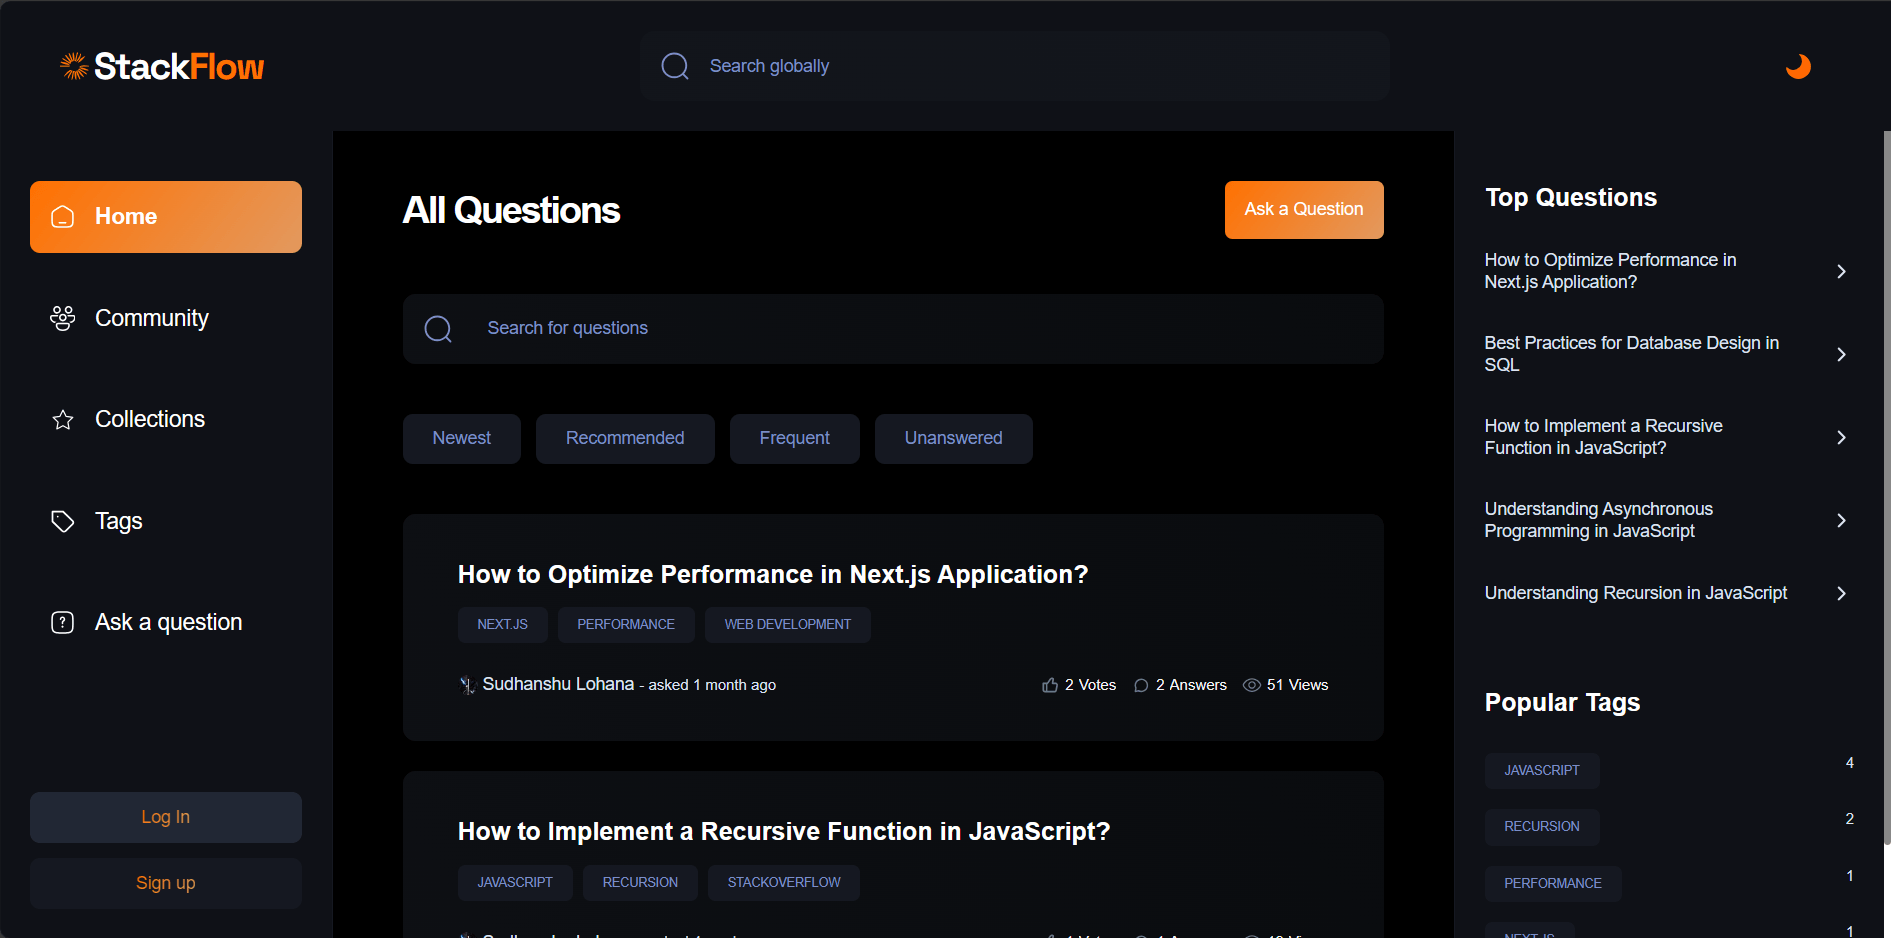Select the Newest tab

pyautogui.click(x=461, y=438)
